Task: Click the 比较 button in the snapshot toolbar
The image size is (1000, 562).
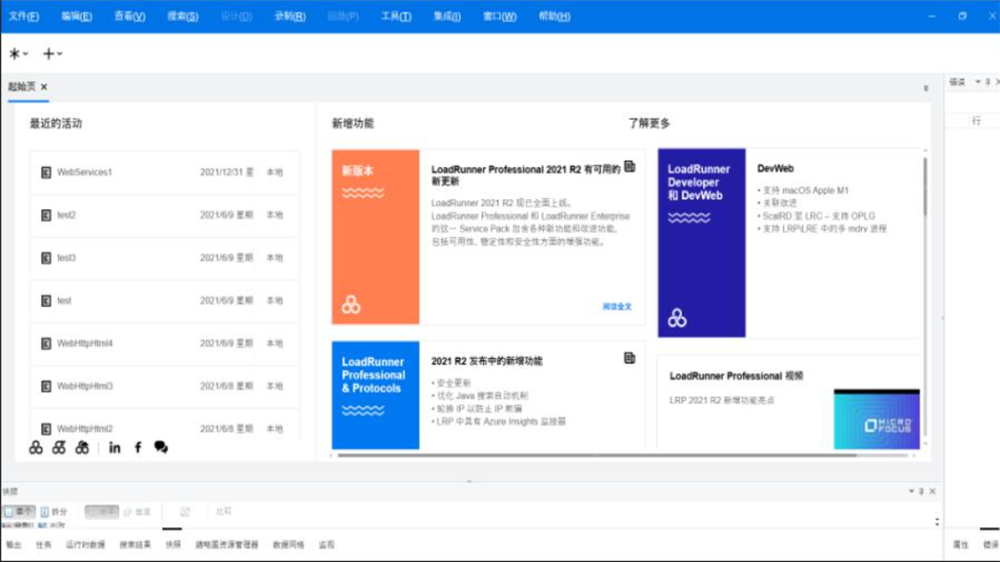Action: point(223,512)
